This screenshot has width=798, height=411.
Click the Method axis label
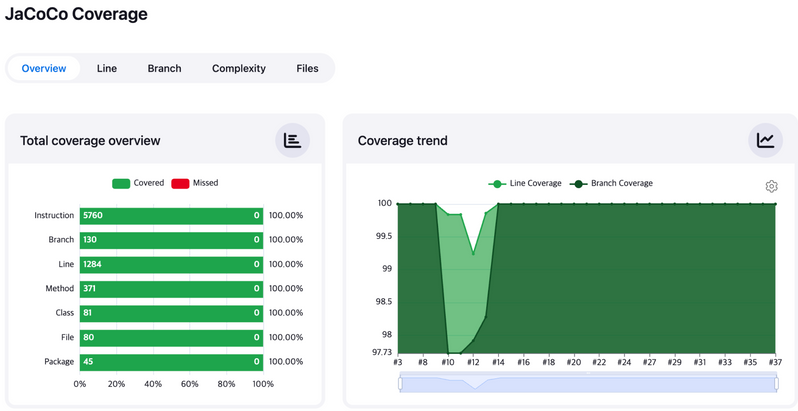tap(60, 289)
